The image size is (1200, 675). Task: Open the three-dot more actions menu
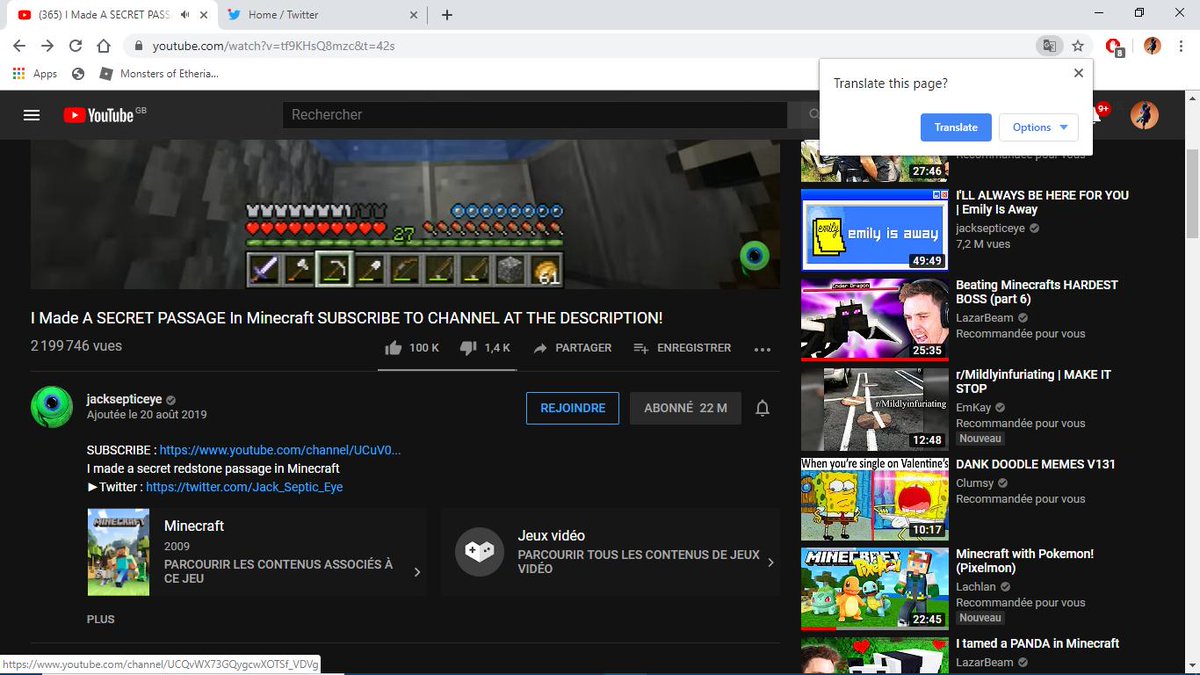point(762,349)
